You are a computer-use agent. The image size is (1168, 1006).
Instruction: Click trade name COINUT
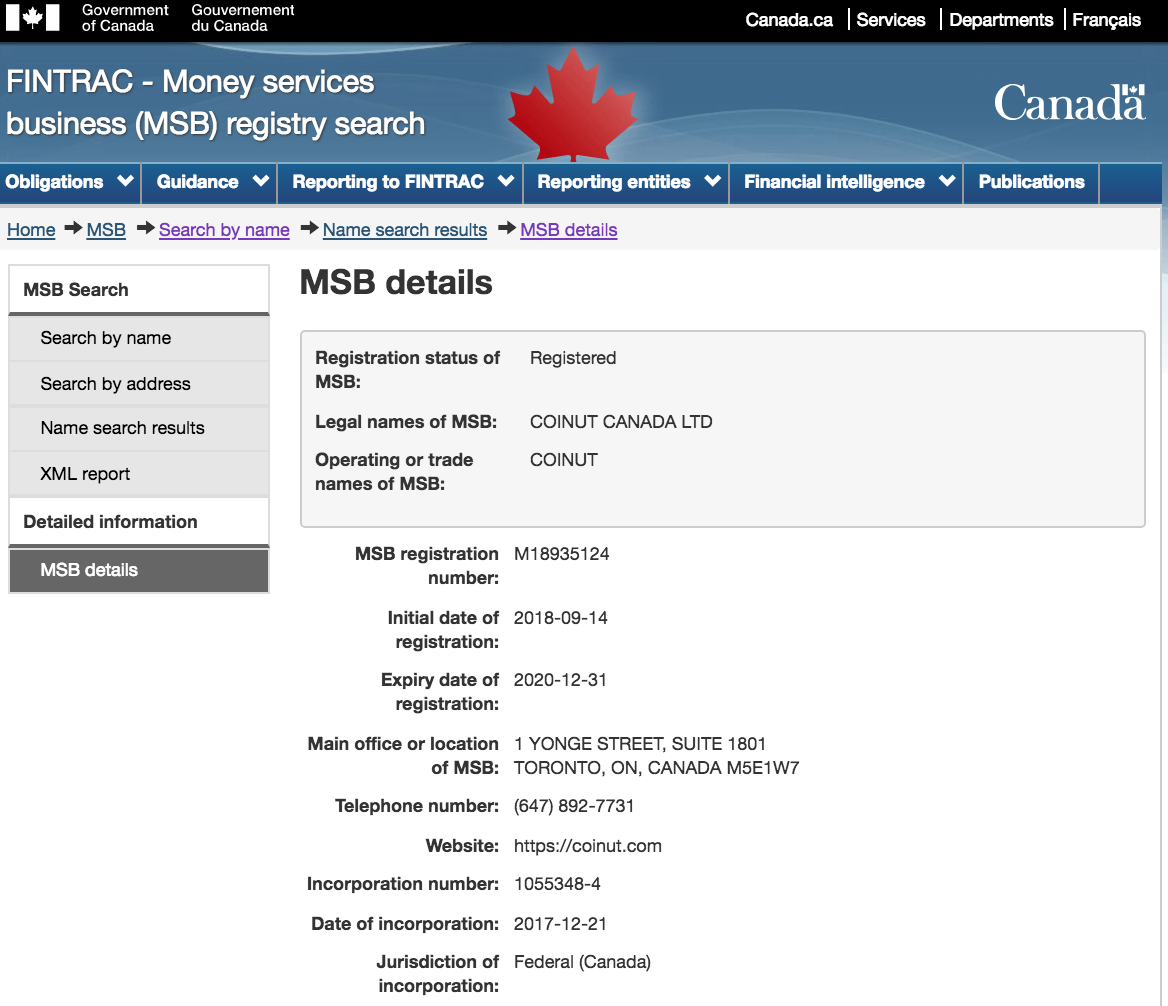[563, 460]
